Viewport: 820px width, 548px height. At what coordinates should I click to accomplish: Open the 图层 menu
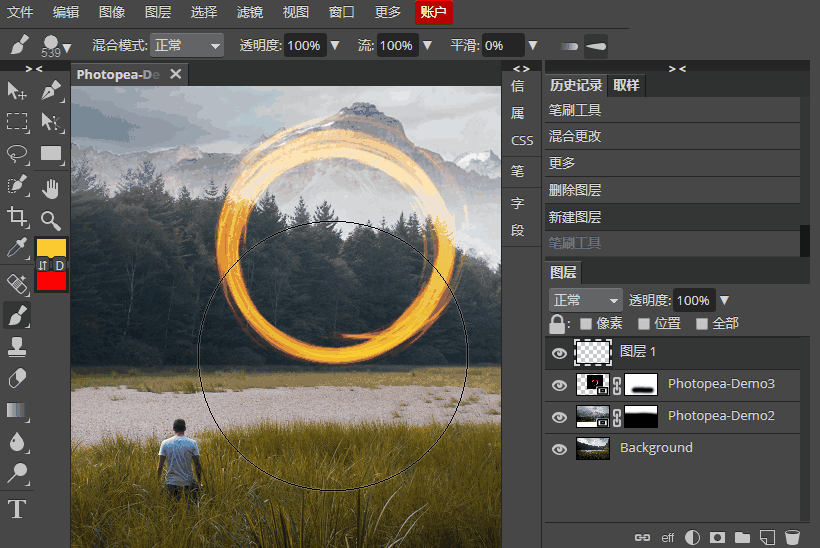coord(158,12)
